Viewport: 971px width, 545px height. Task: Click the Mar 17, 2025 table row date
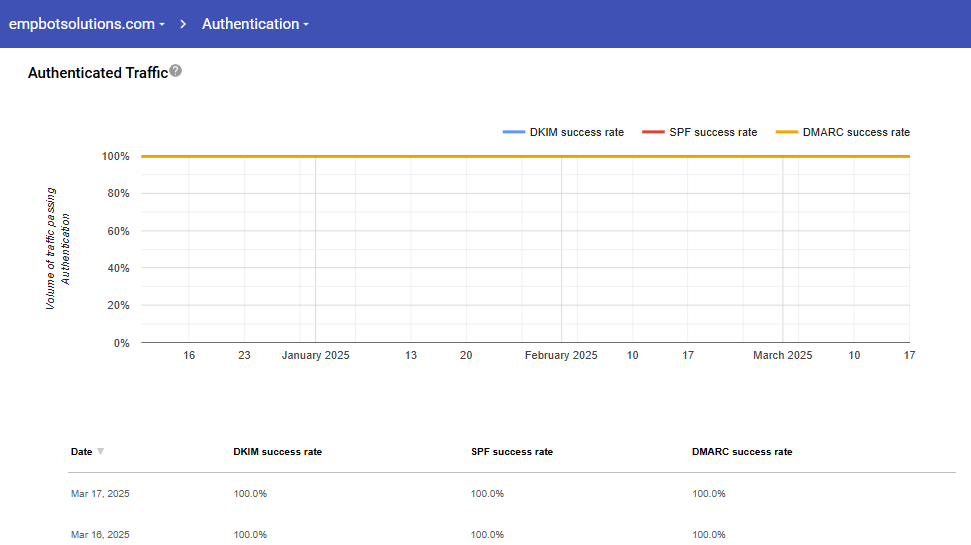click(x=99, y=494)
